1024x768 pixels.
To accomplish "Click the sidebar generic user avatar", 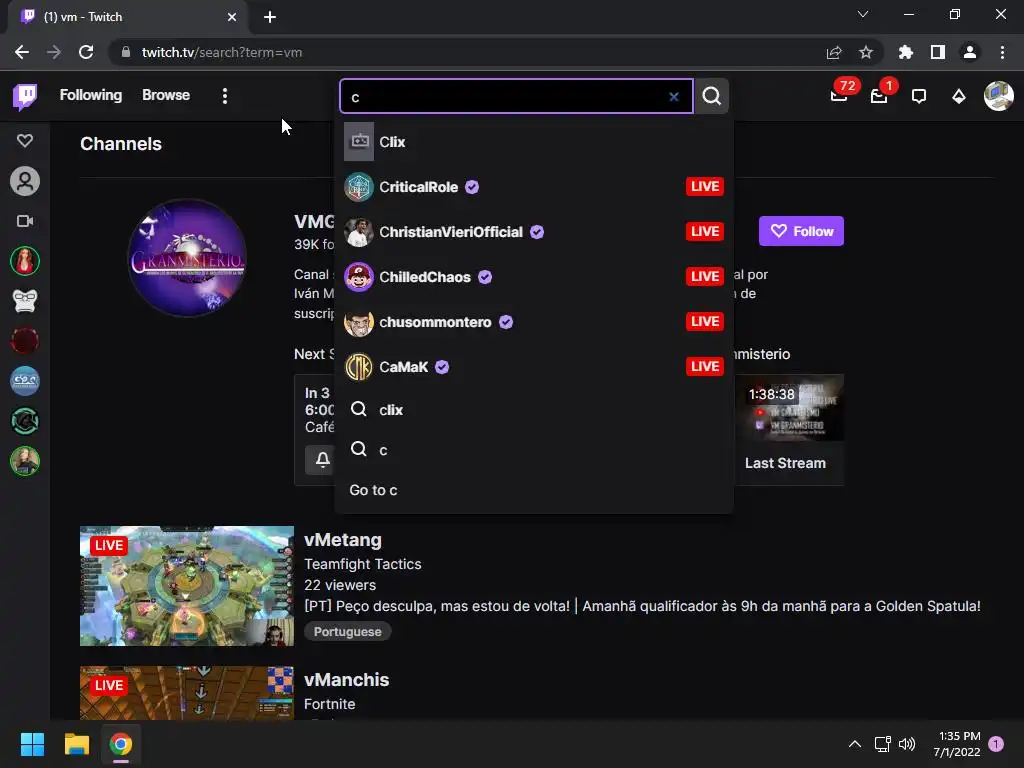I will pos(25,181).
